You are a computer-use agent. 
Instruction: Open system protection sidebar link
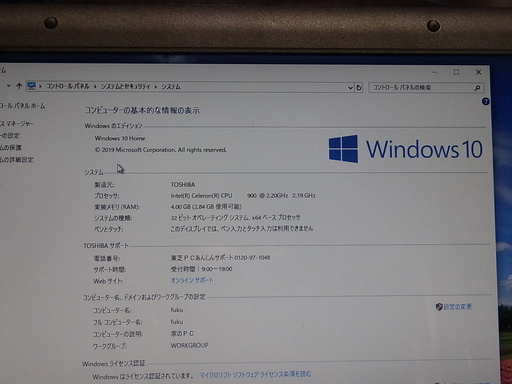point(11,148)
